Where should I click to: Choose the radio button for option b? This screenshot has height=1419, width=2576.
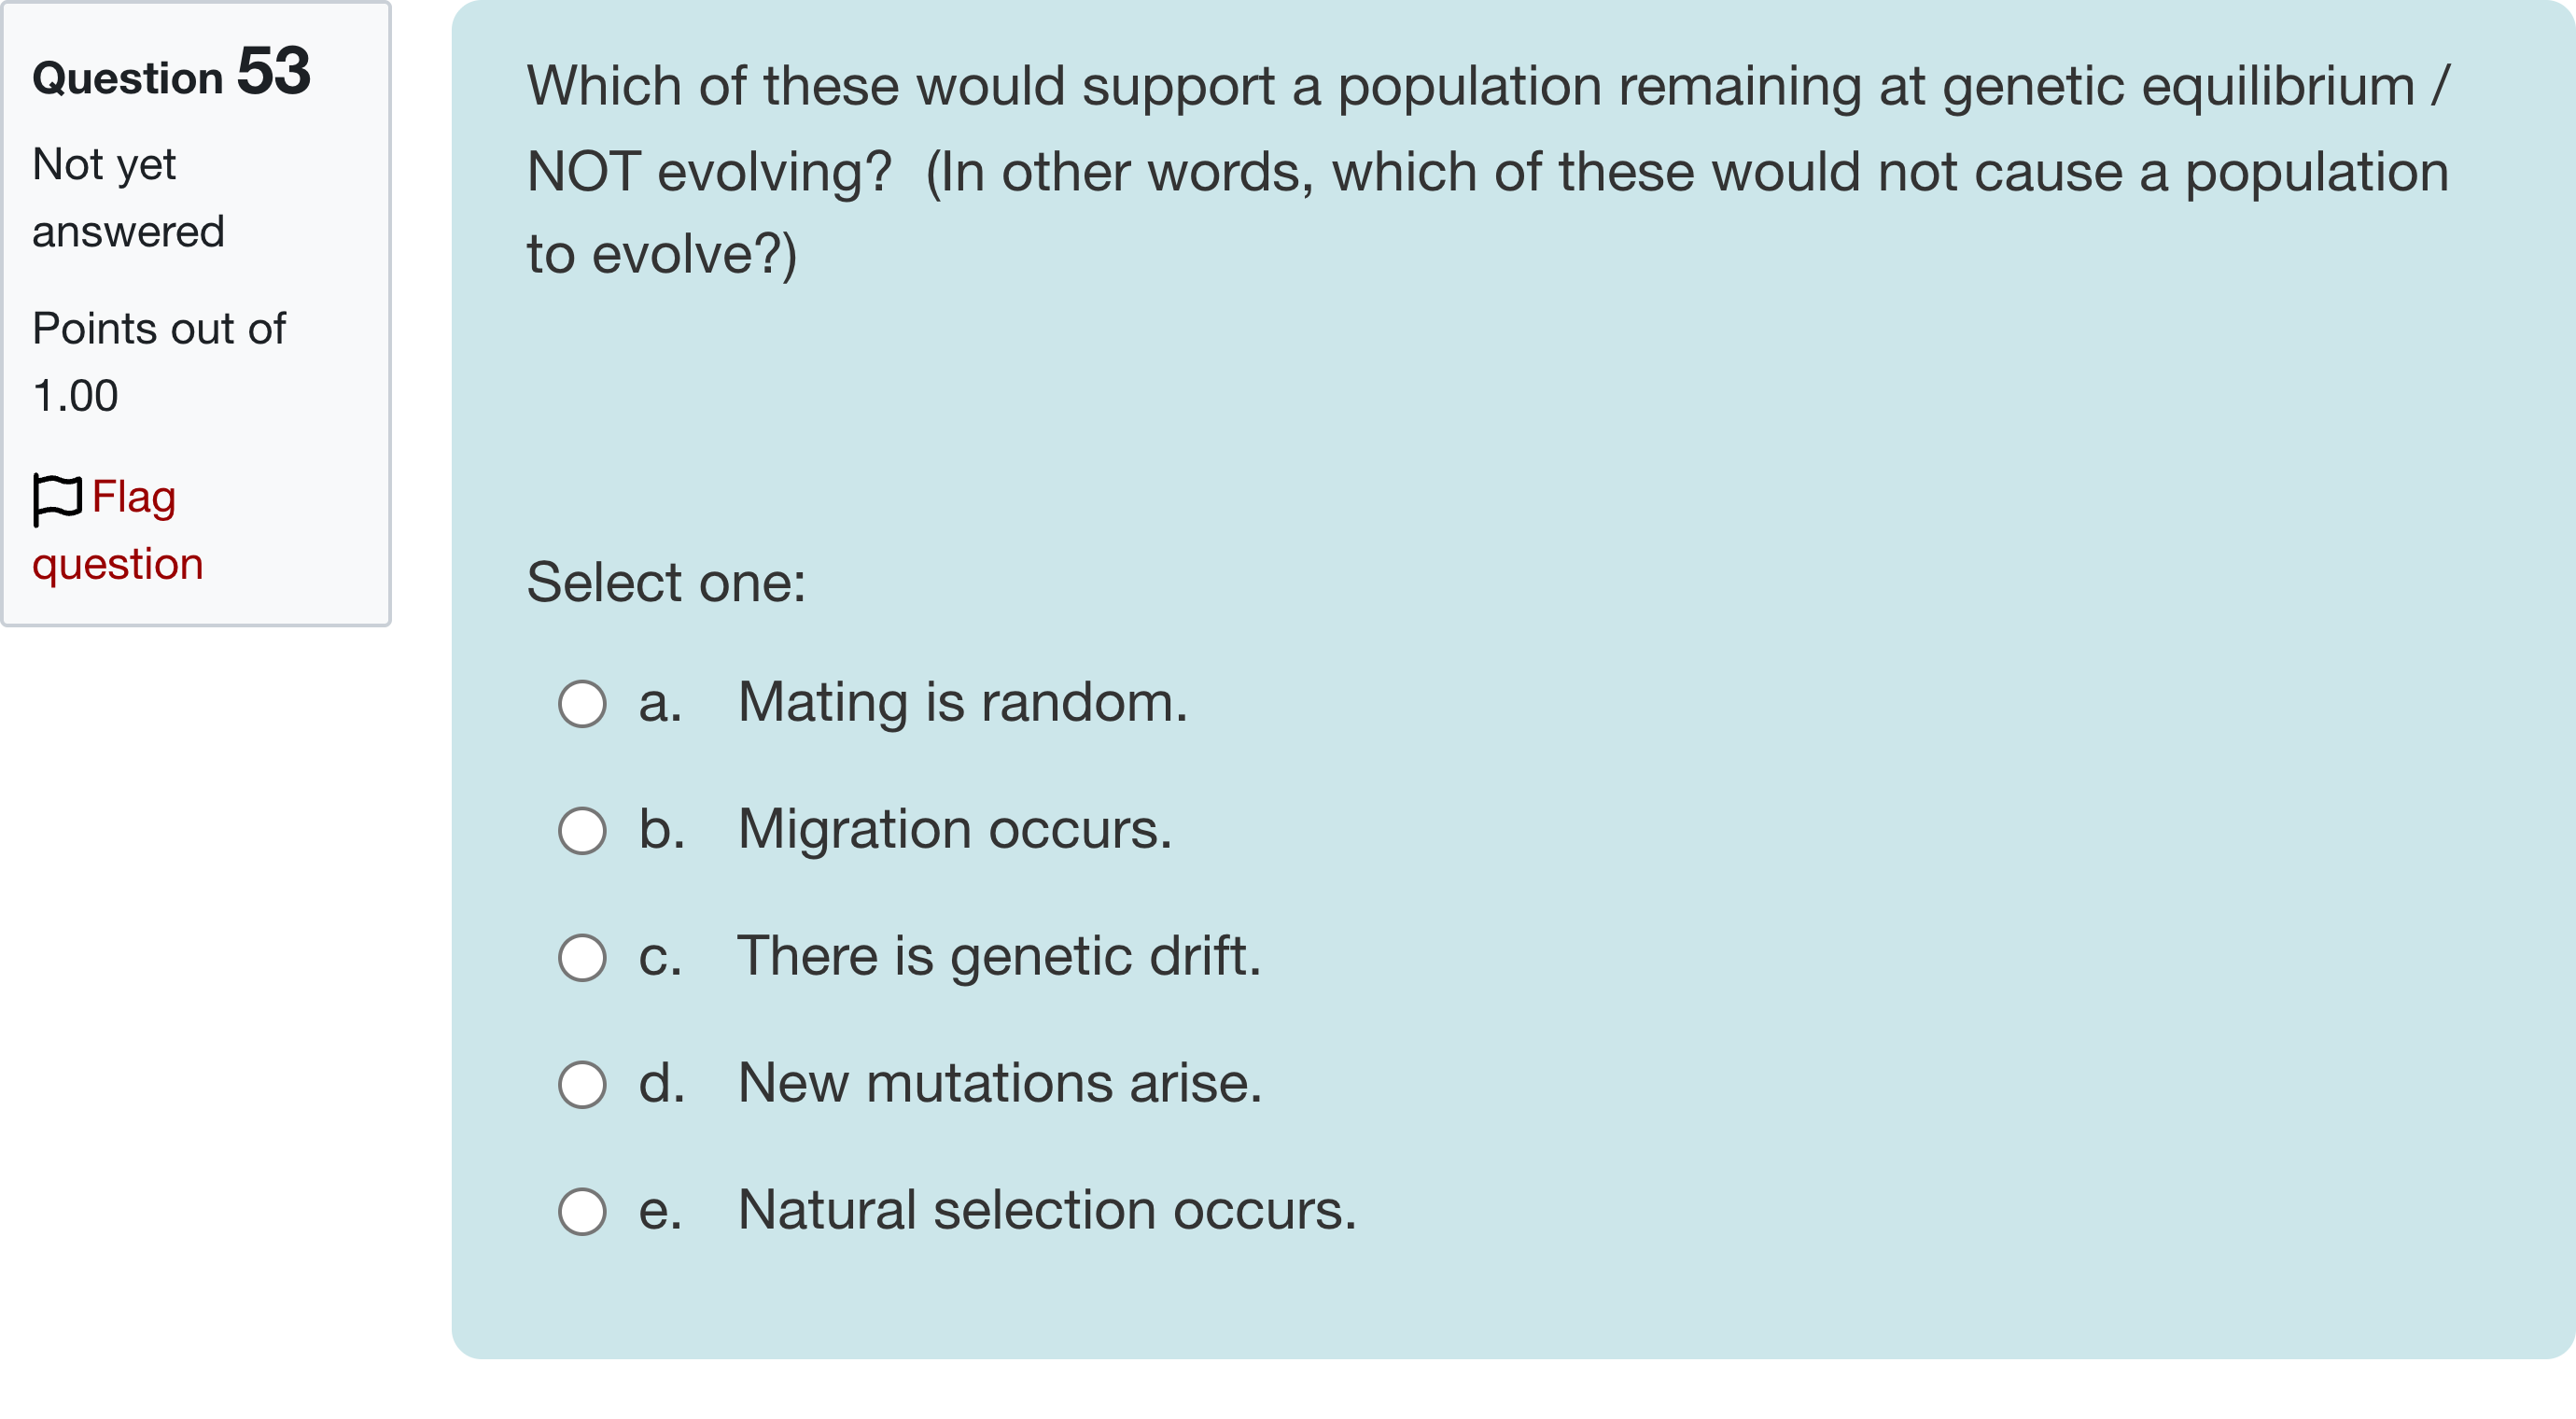tap(582, 831)
